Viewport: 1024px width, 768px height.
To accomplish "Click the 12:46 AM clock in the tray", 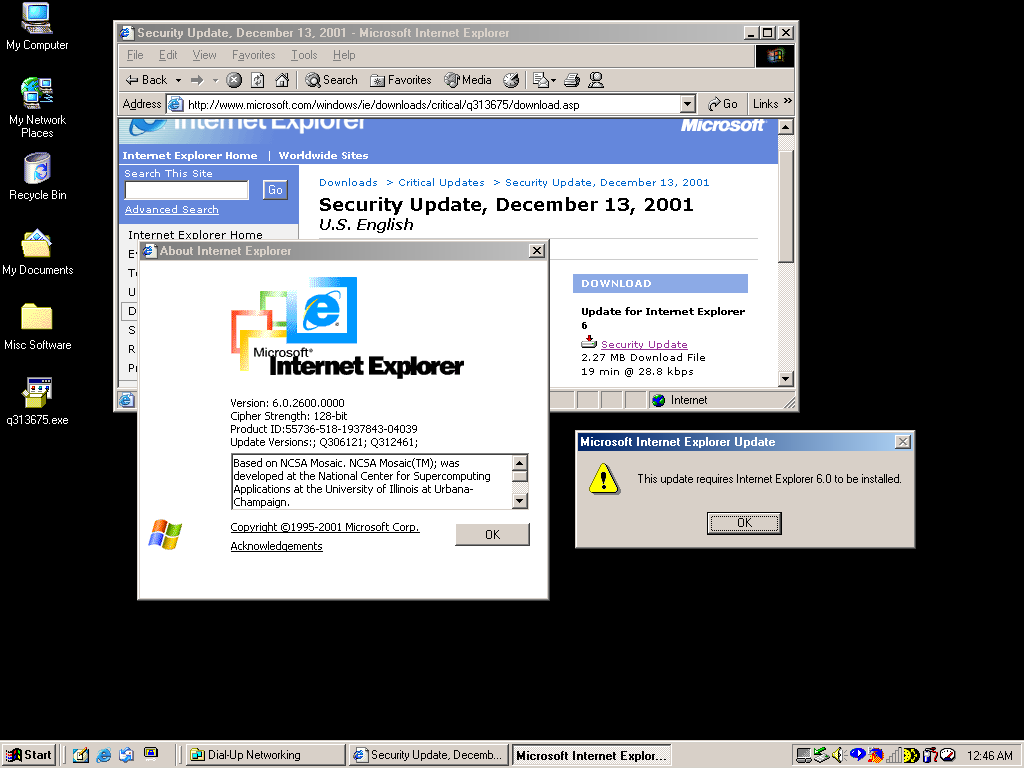I will tap(990, 756).
